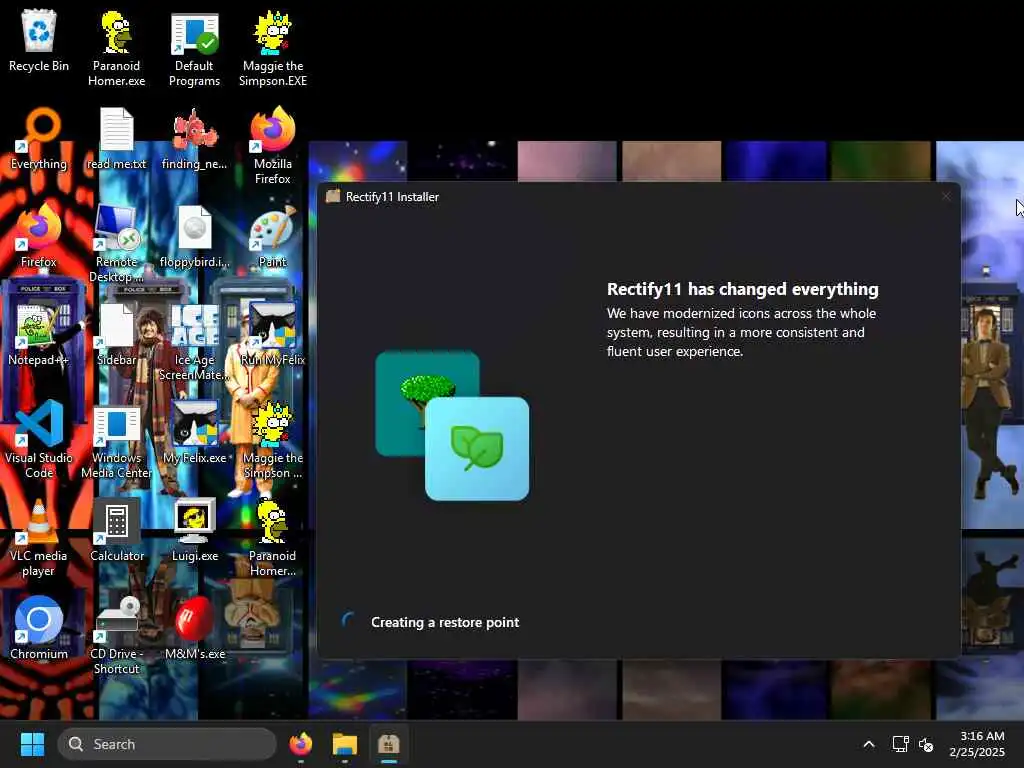Viewport: 1024px width, 768px height.
Task: Click the 'Creating a restore point' status text
Action: coord(445,622)
